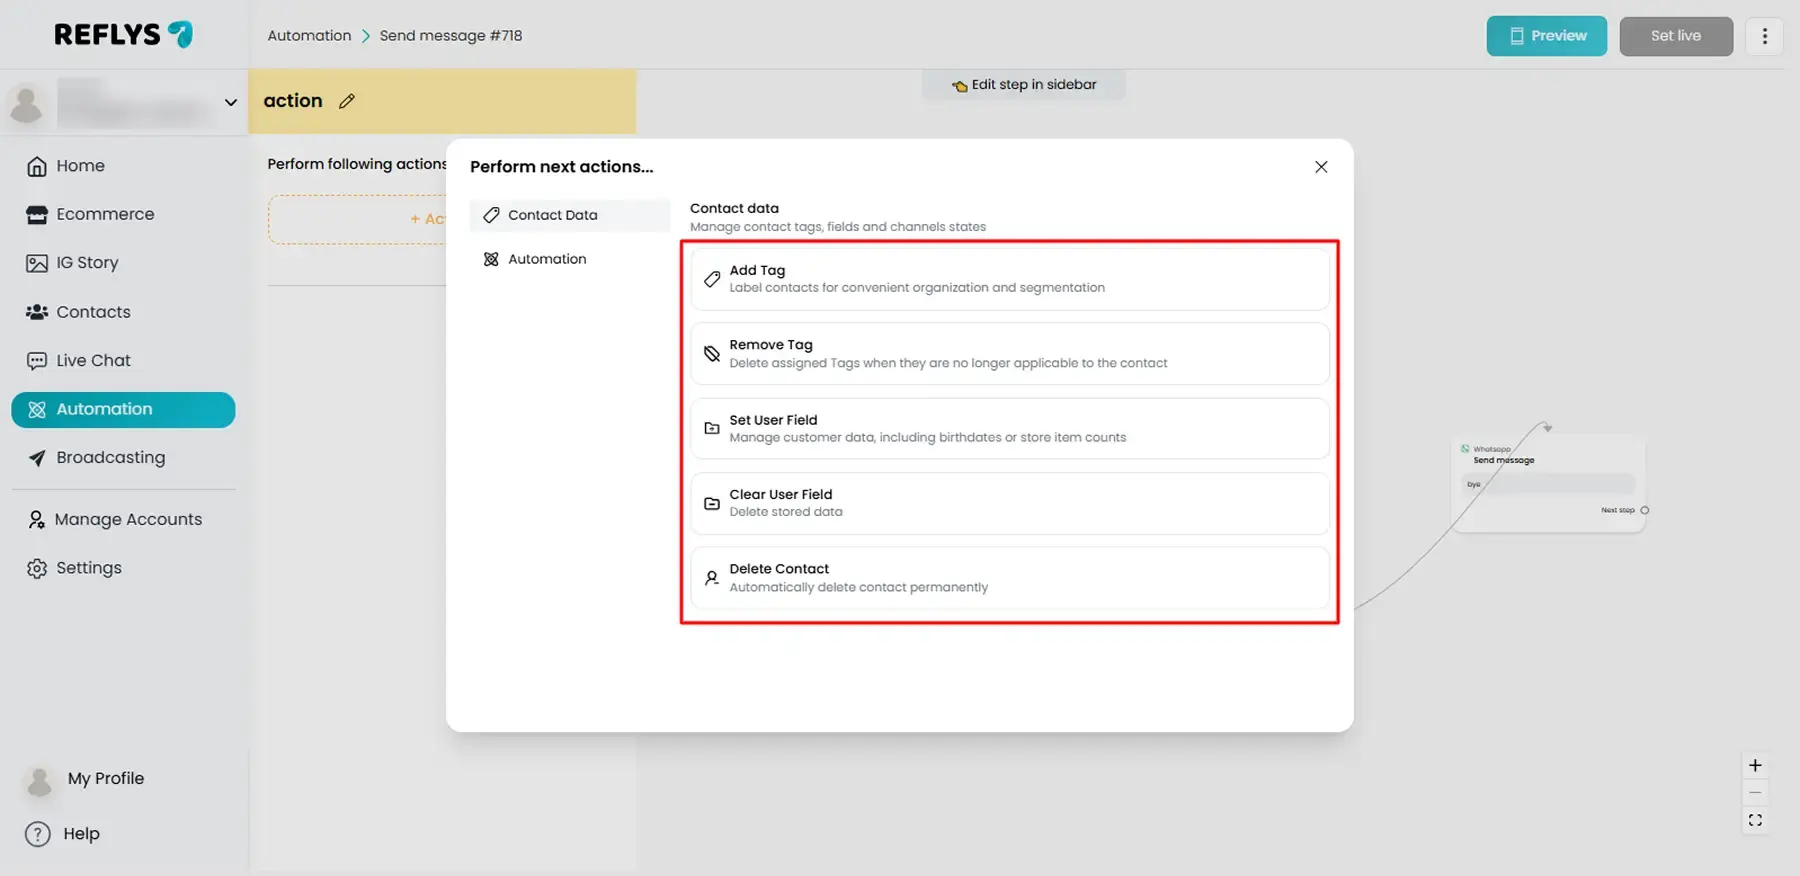Open the three-dot more options menu
Viewport: 1800px width, 876px height.
tap(1764, 36)
